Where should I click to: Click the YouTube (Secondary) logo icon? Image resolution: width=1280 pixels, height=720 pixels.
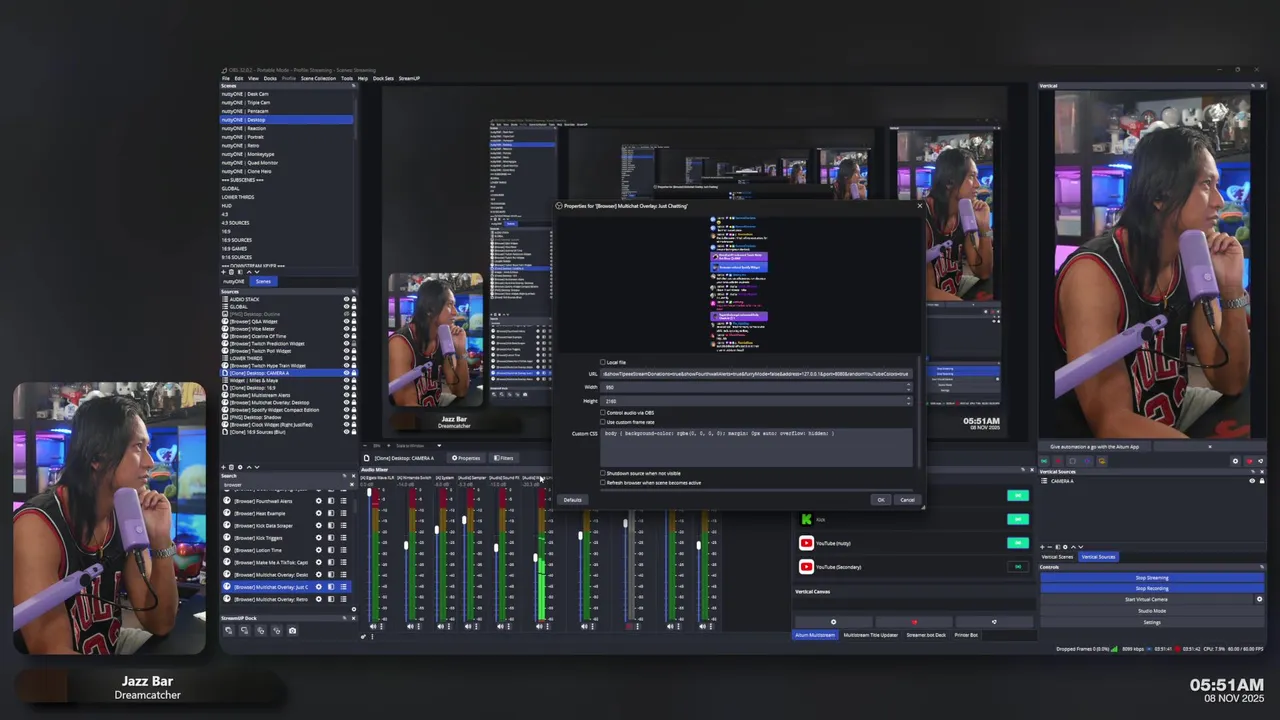[806, 567]
